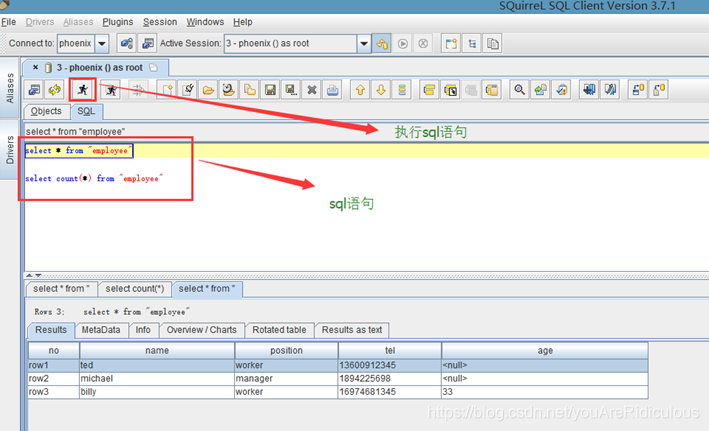Select the Results tab
Screen dimensions: 709x431
tap(51, 330)
